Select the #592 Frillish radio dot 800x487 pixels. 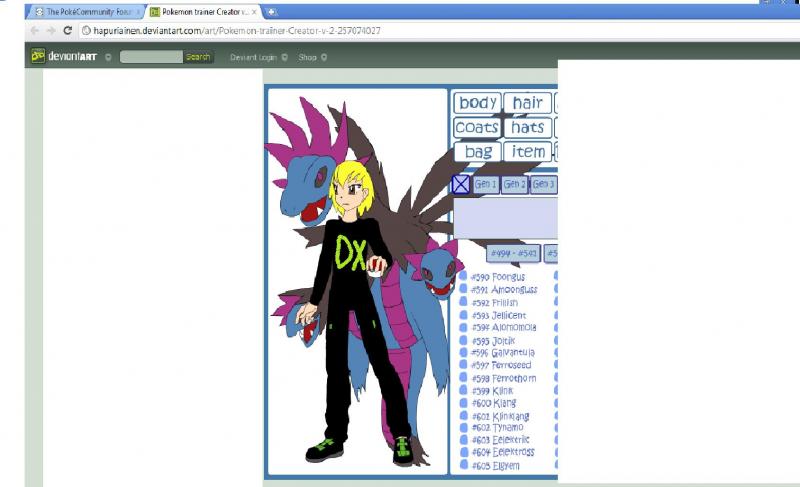[463, 302]
